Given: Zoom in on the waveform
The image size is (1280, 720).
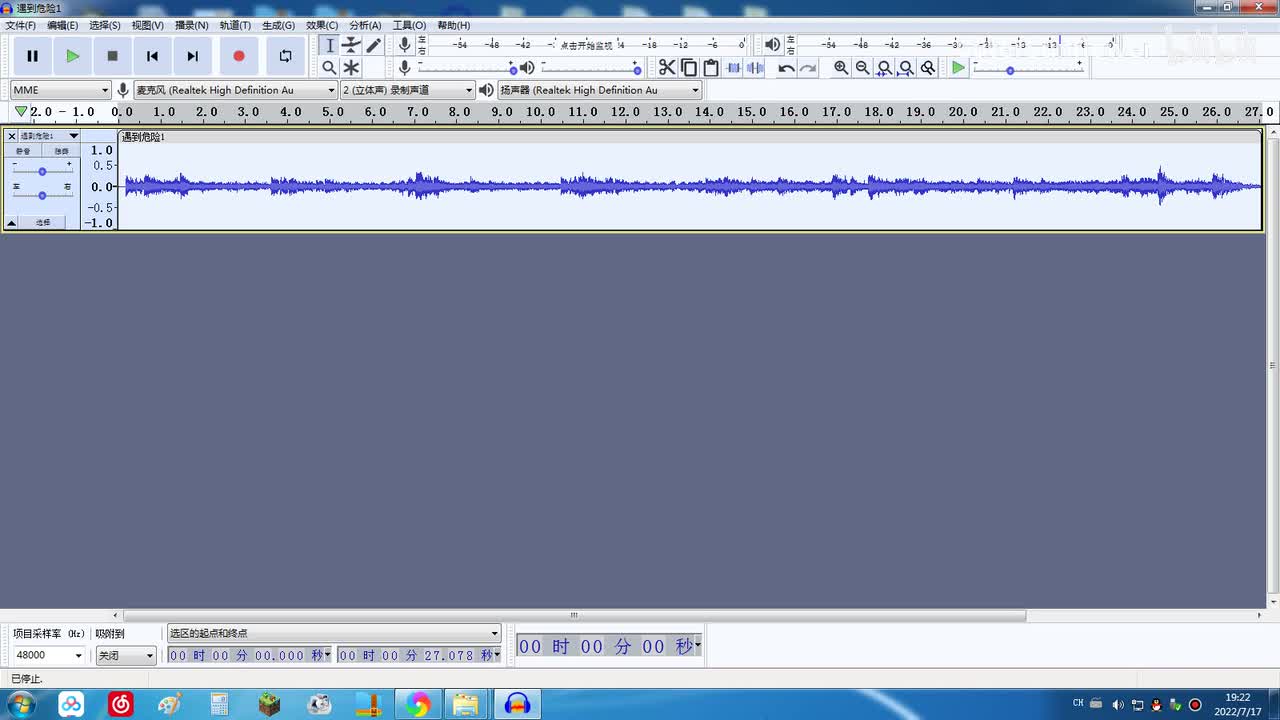Looking at the screenshot, I should coord(841,68).
